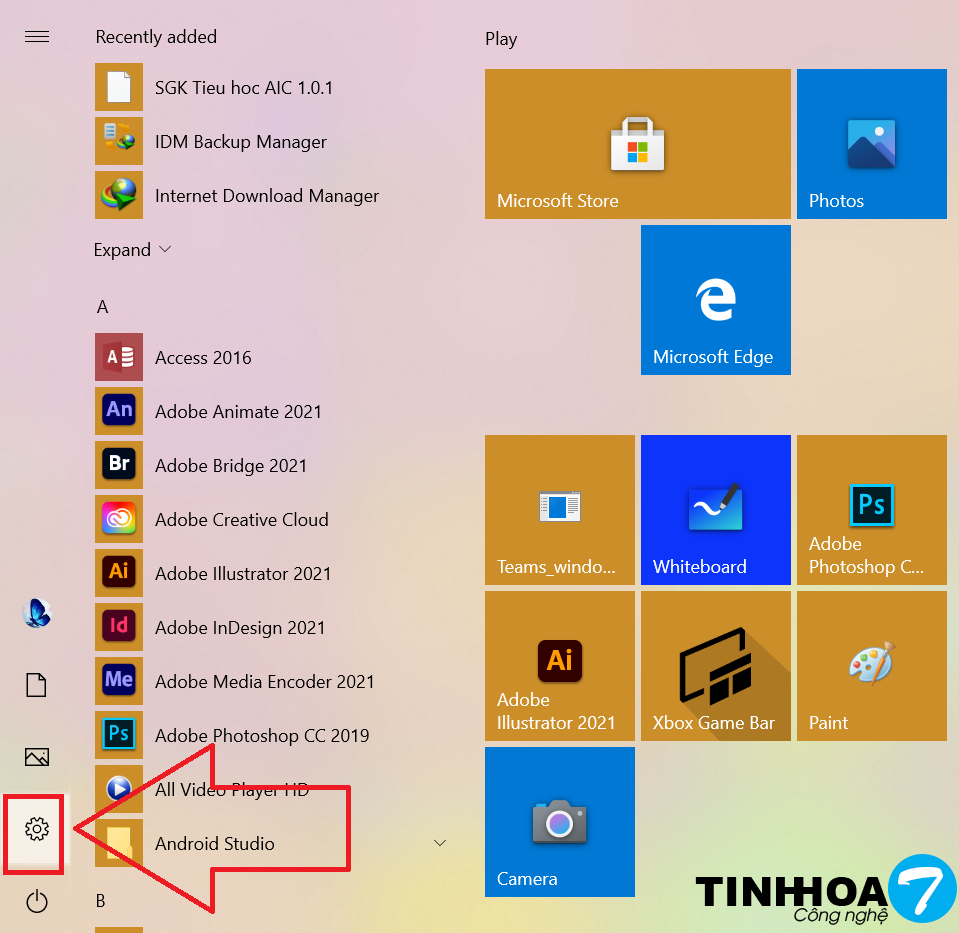This screenshot has width=959, height=933.
Task: Expand the hamburger menu at top
Action: [37, 37]
